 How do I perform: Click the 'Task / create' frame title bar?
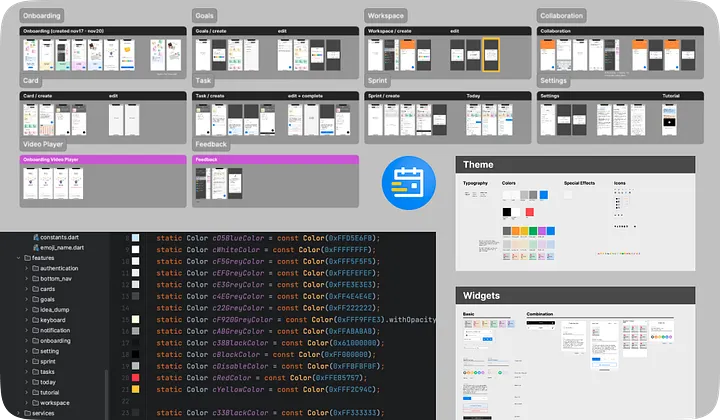coord(276,96)
